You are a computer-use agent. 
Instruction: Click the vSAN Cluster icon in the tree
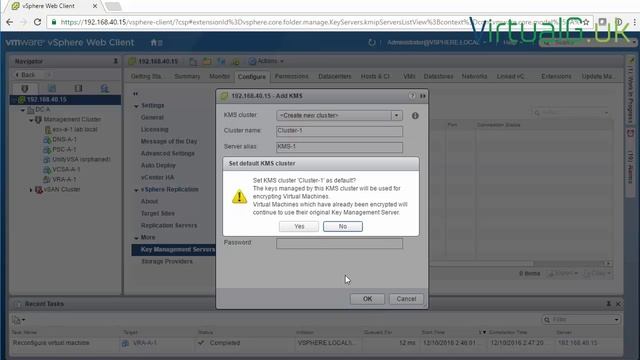coord(39,190)
